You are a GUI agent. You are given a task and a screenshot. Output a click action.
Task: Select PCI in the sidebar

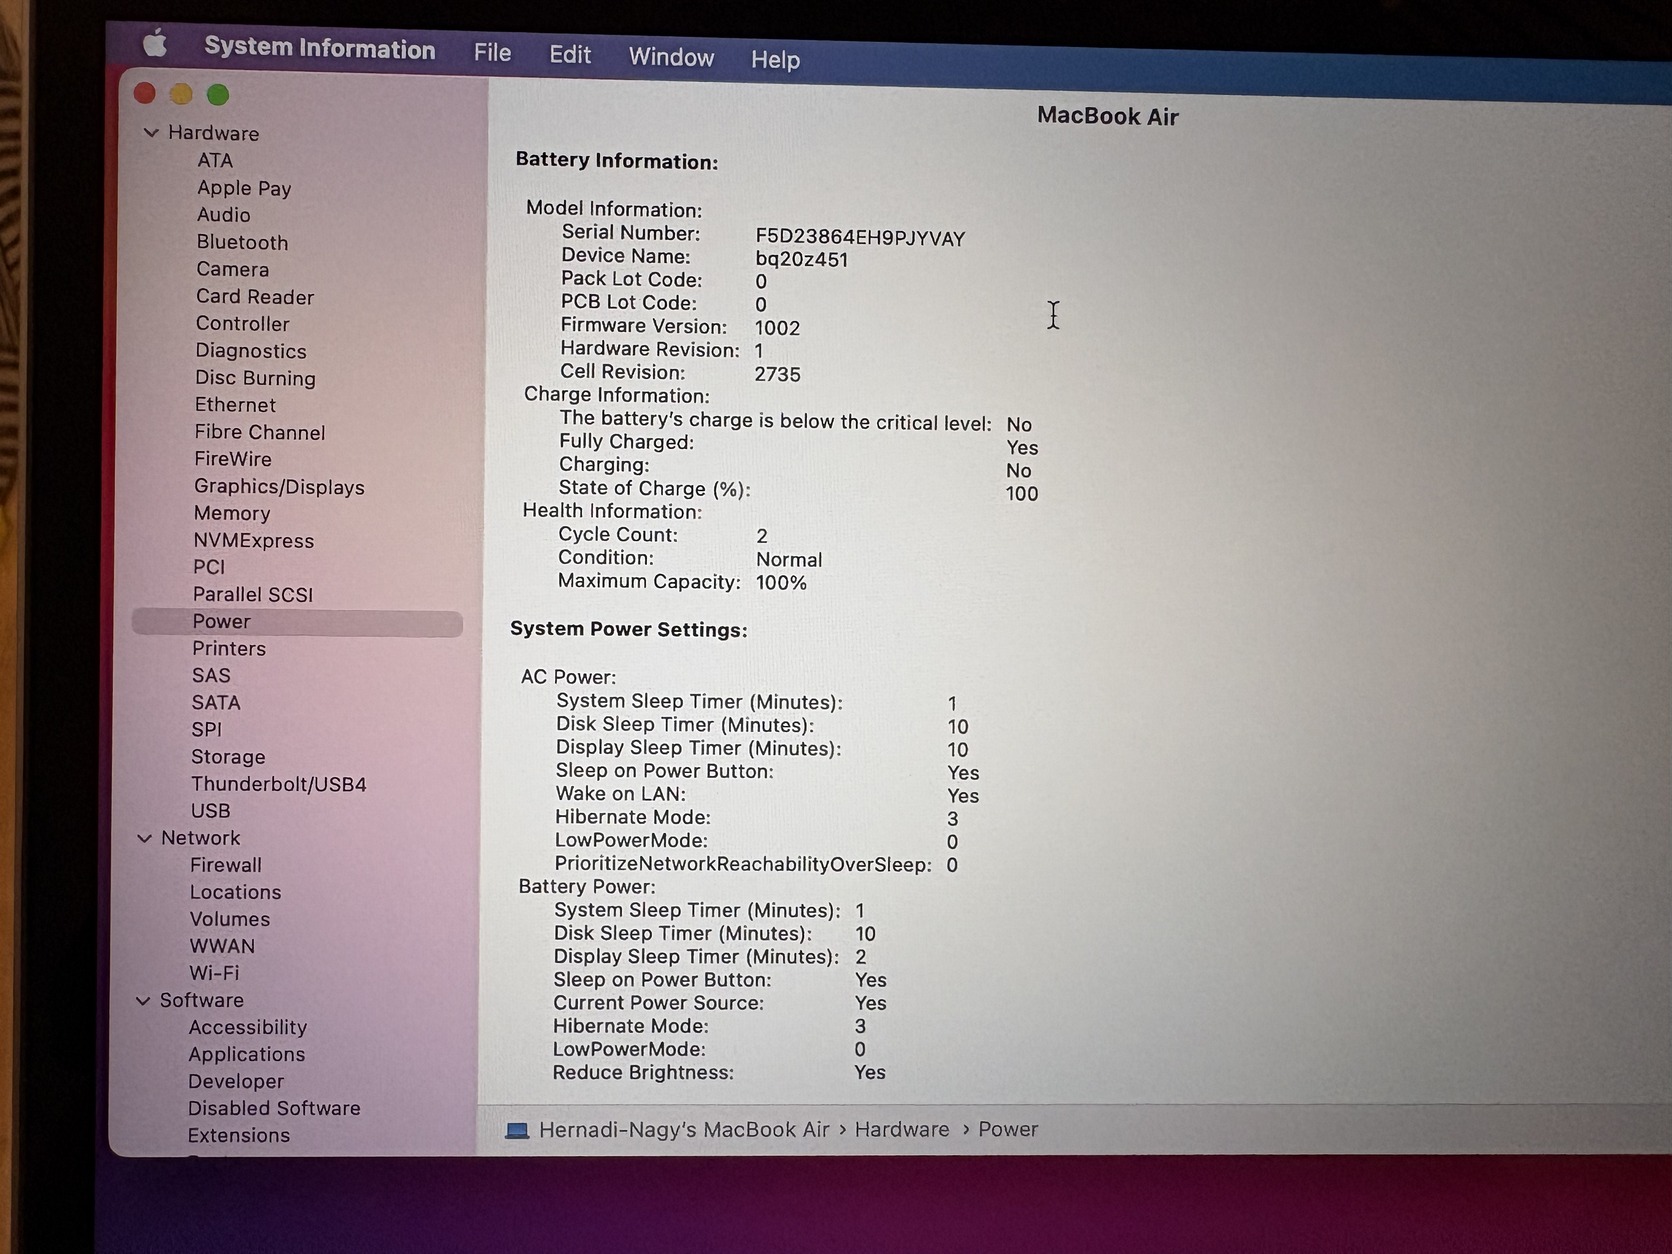209,567
